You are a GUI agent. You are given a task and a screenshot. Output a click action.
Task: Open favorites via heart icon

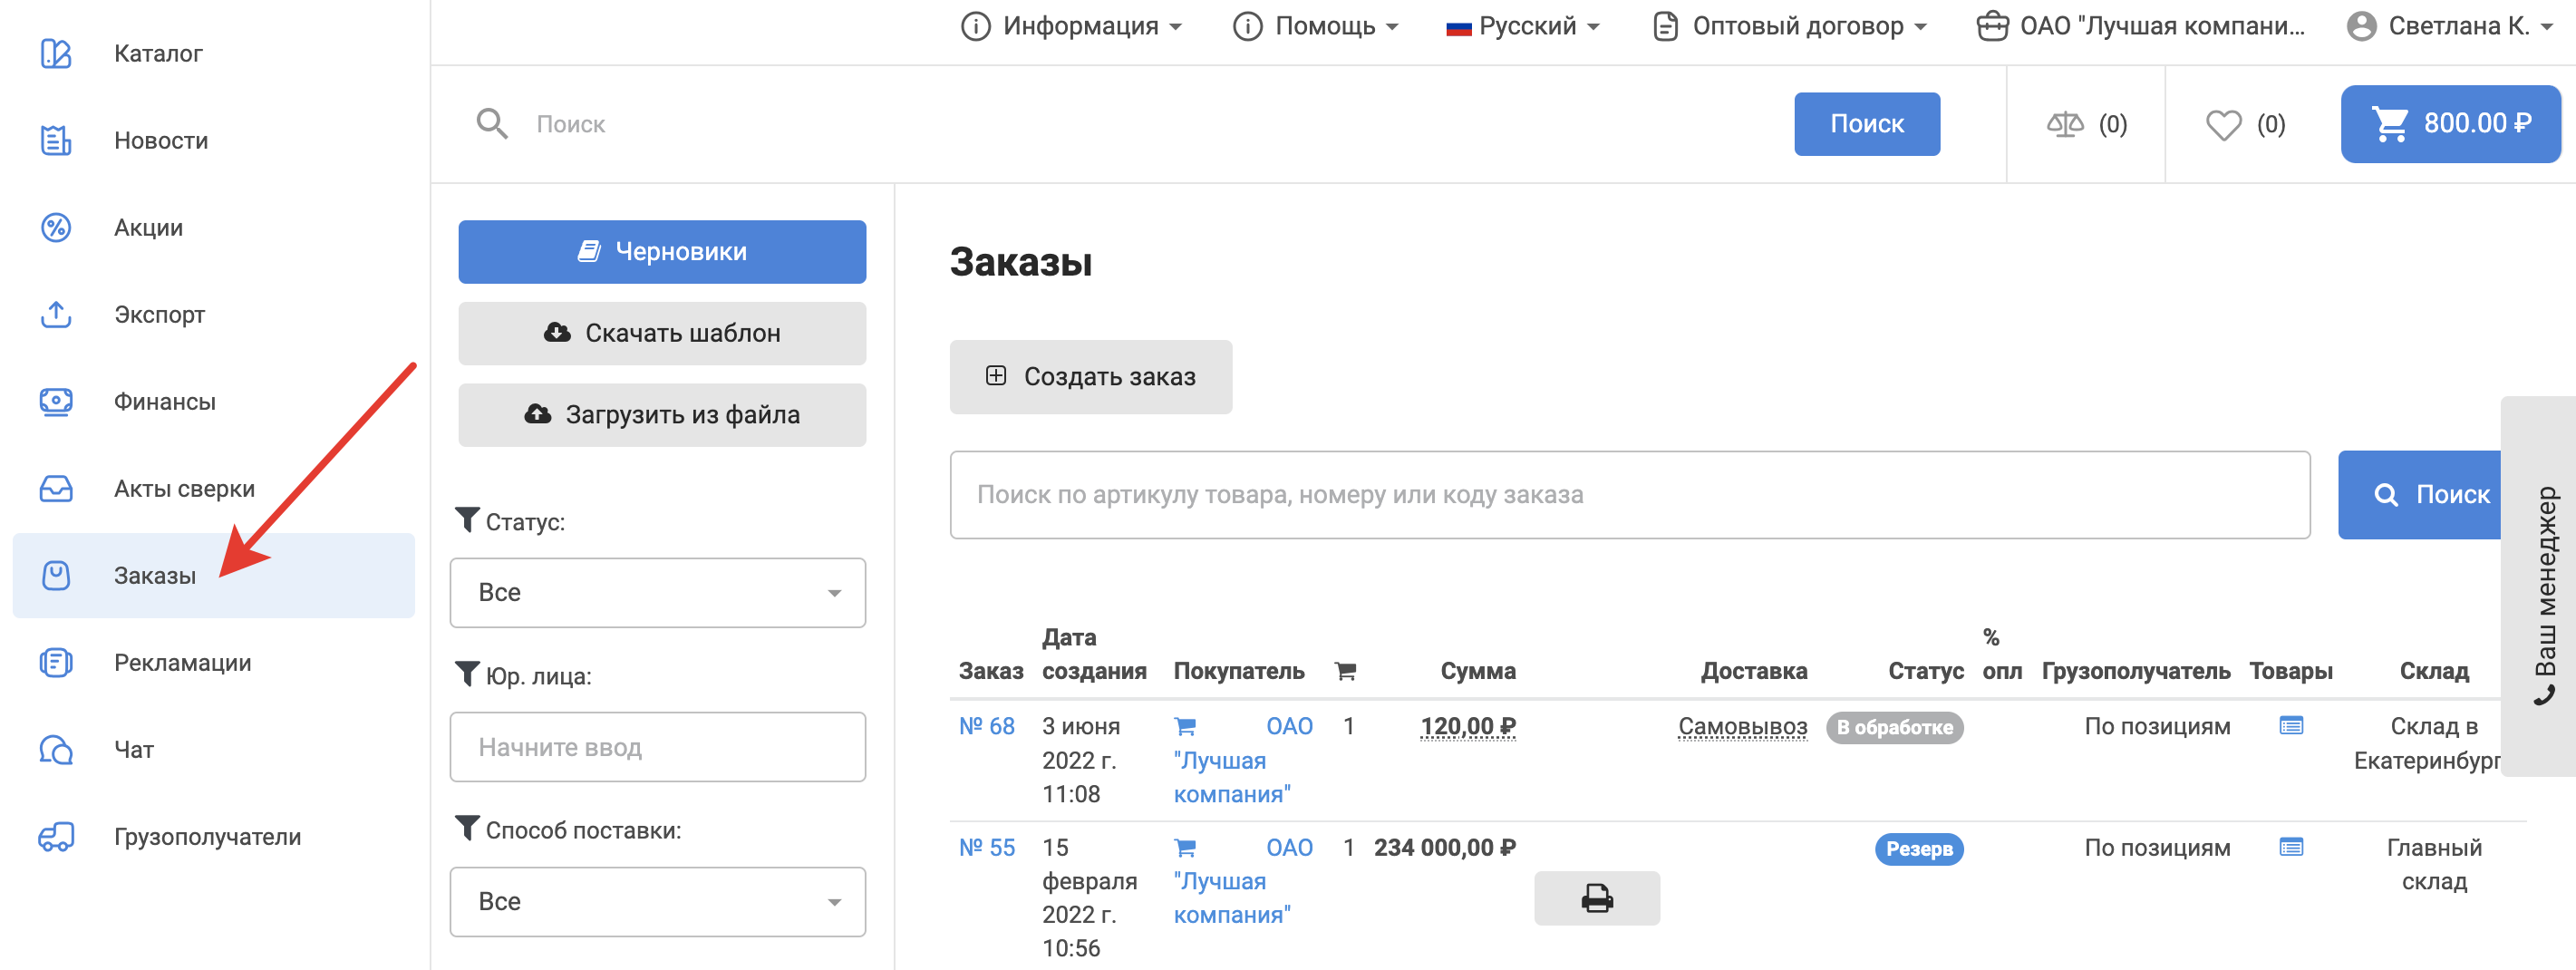tap(2223, 125)
